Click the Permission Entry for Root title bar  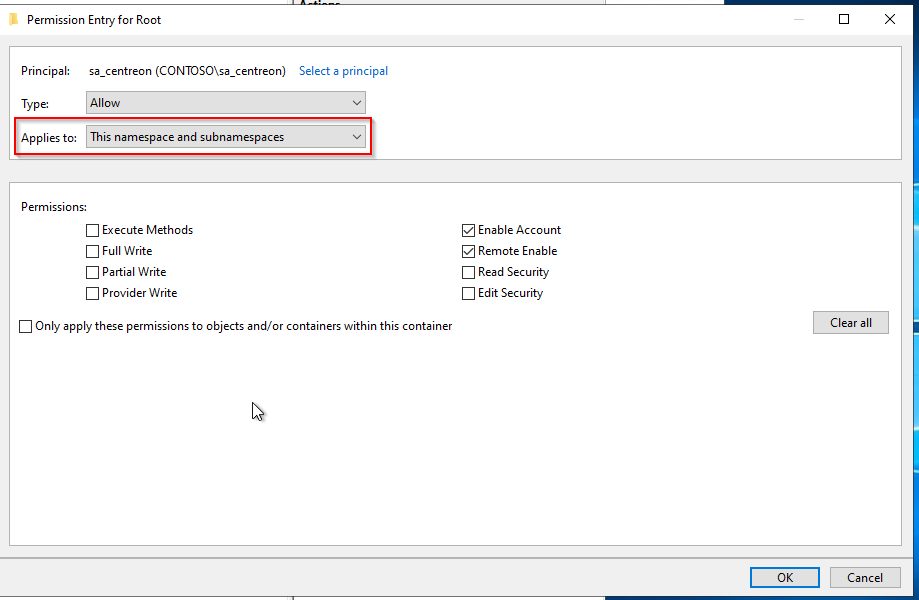400,19
